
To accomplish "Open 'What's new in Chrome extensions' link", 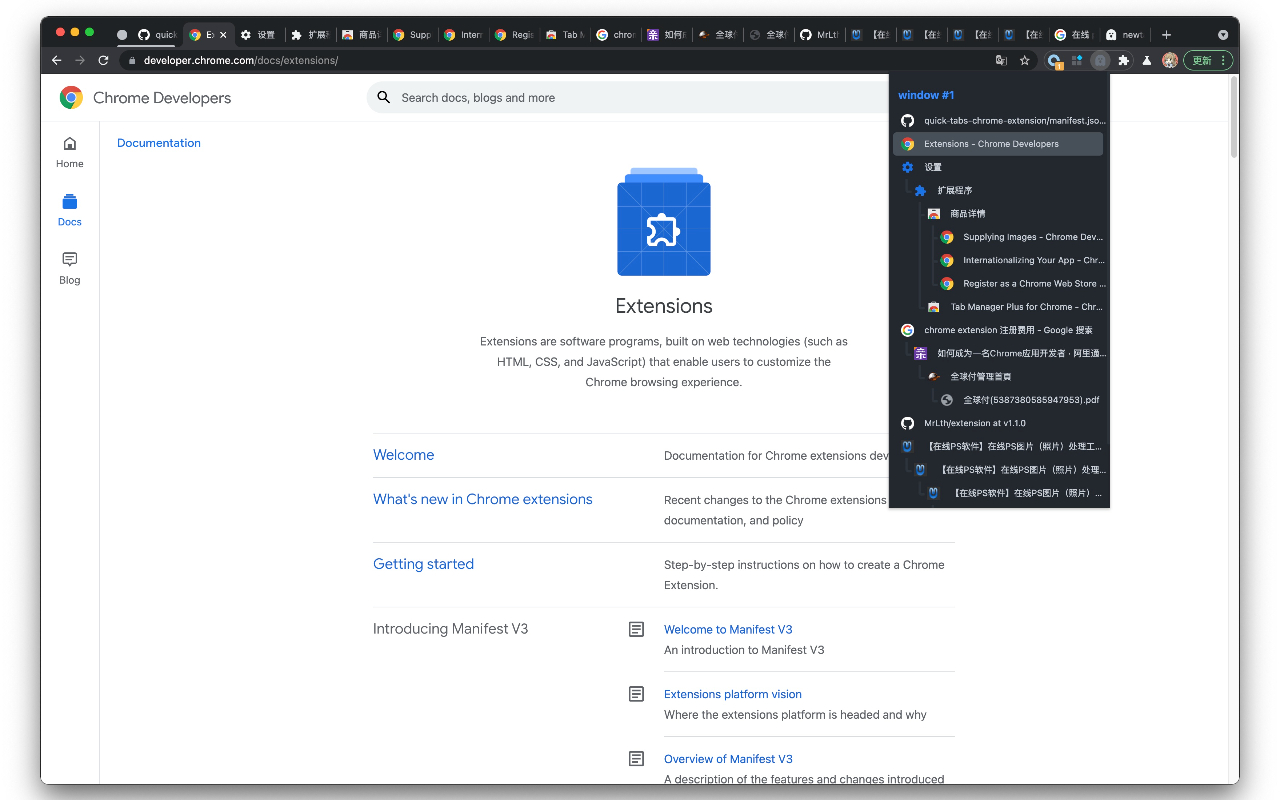I will [x=483, y=499].
